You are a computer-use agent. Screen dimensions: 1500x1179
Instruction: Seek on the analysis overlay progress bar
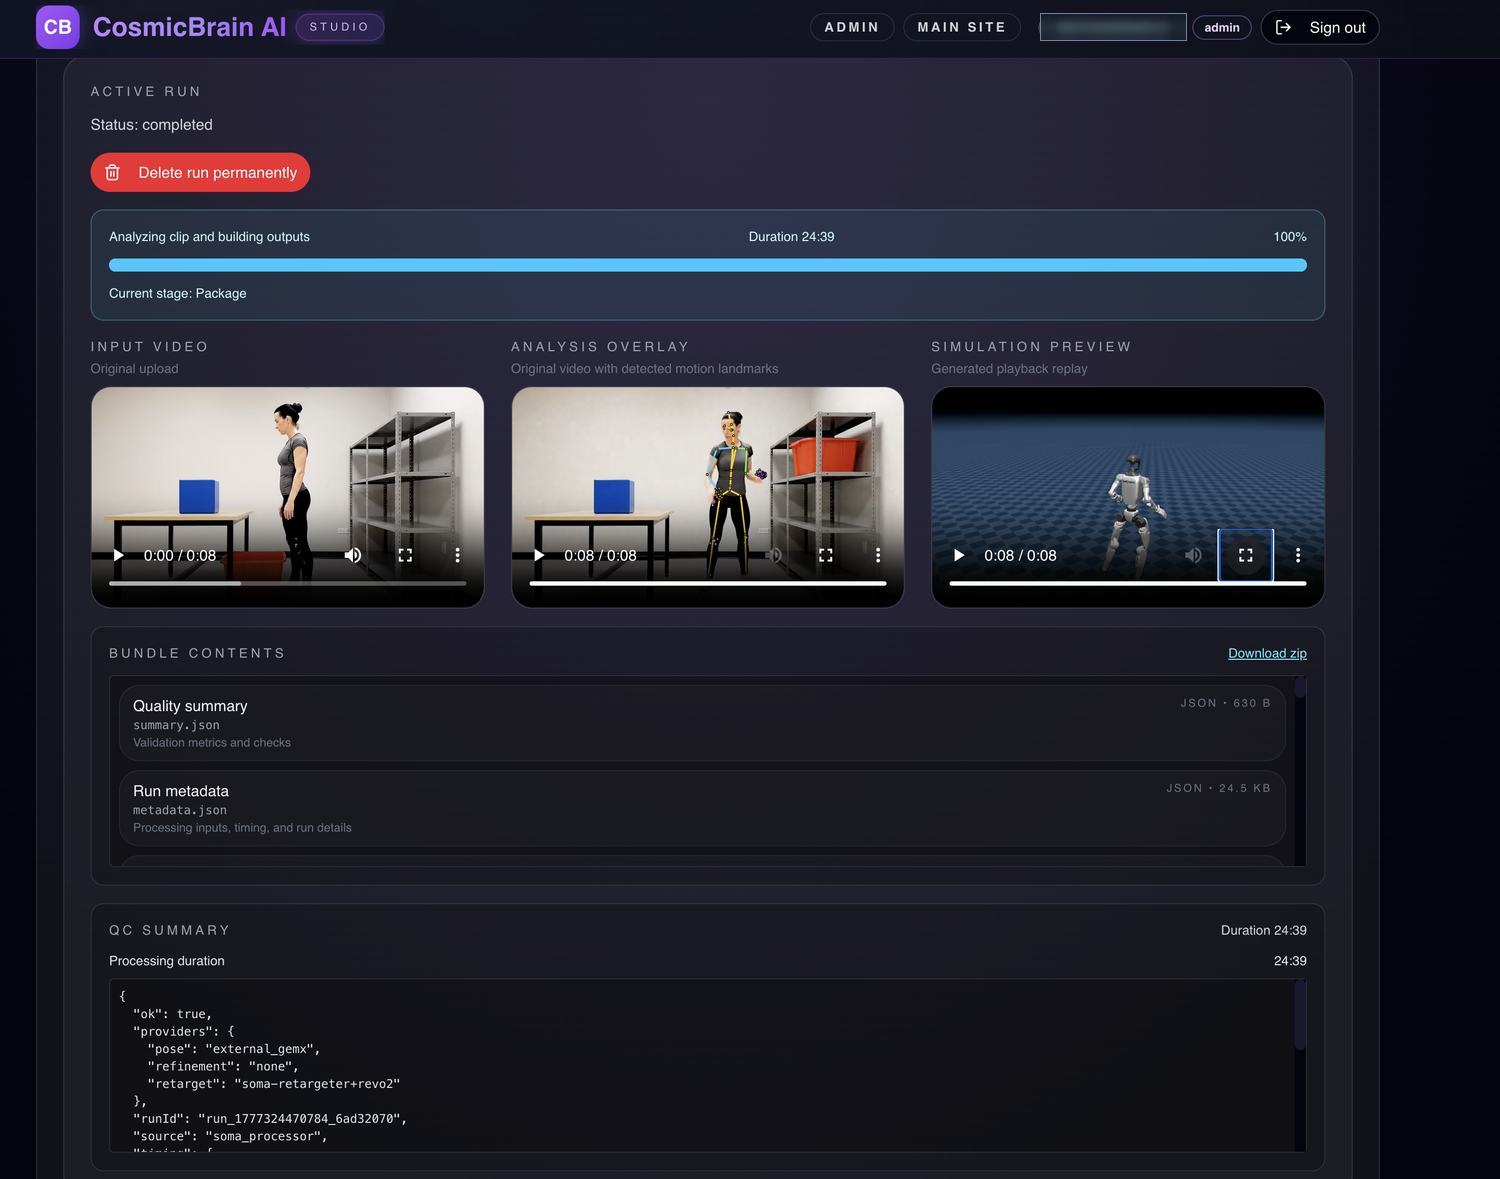708,583
